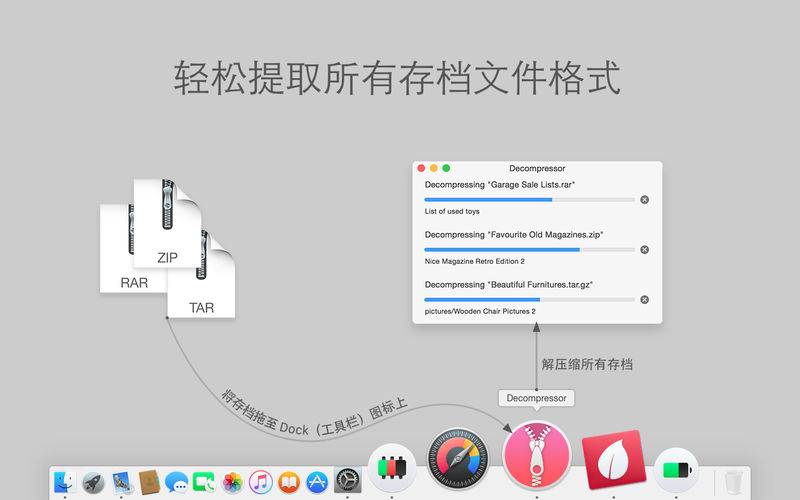Click 'Decompressing "Favourite Old Magazines.zip"' label
Screen dimensions: 800x500
pyautogui.click(x=514, y=235)
